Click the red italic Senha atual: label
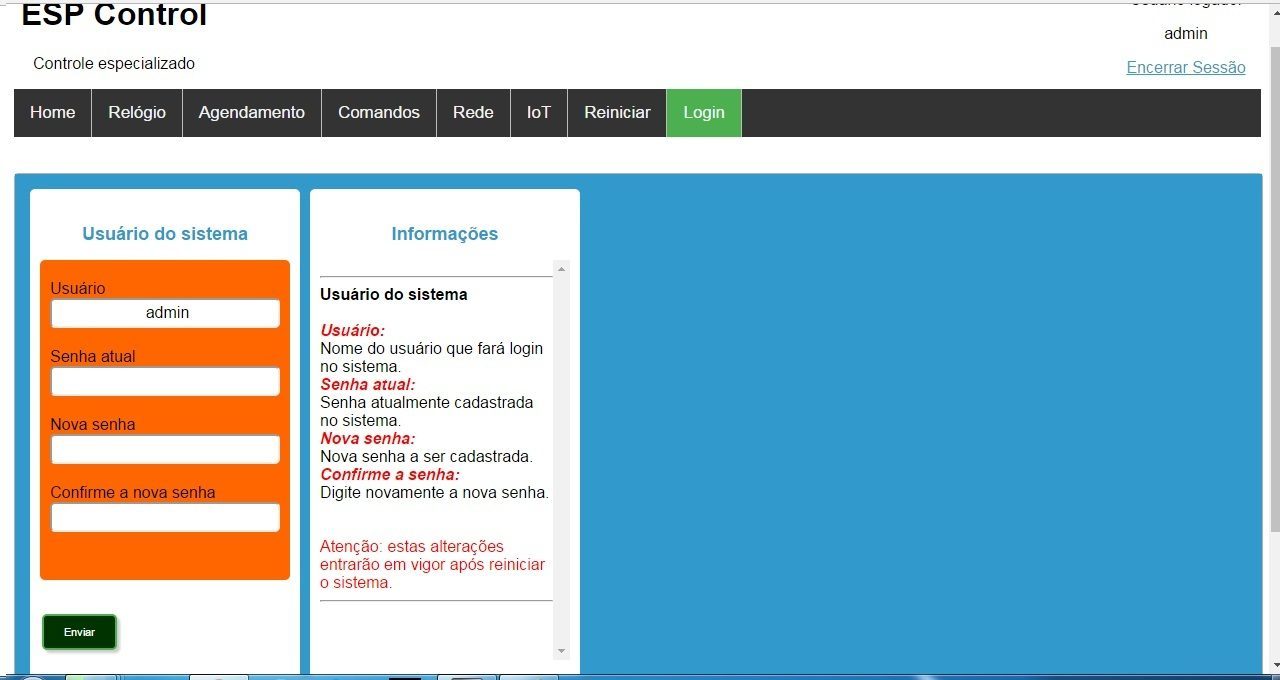 point(367,384)
